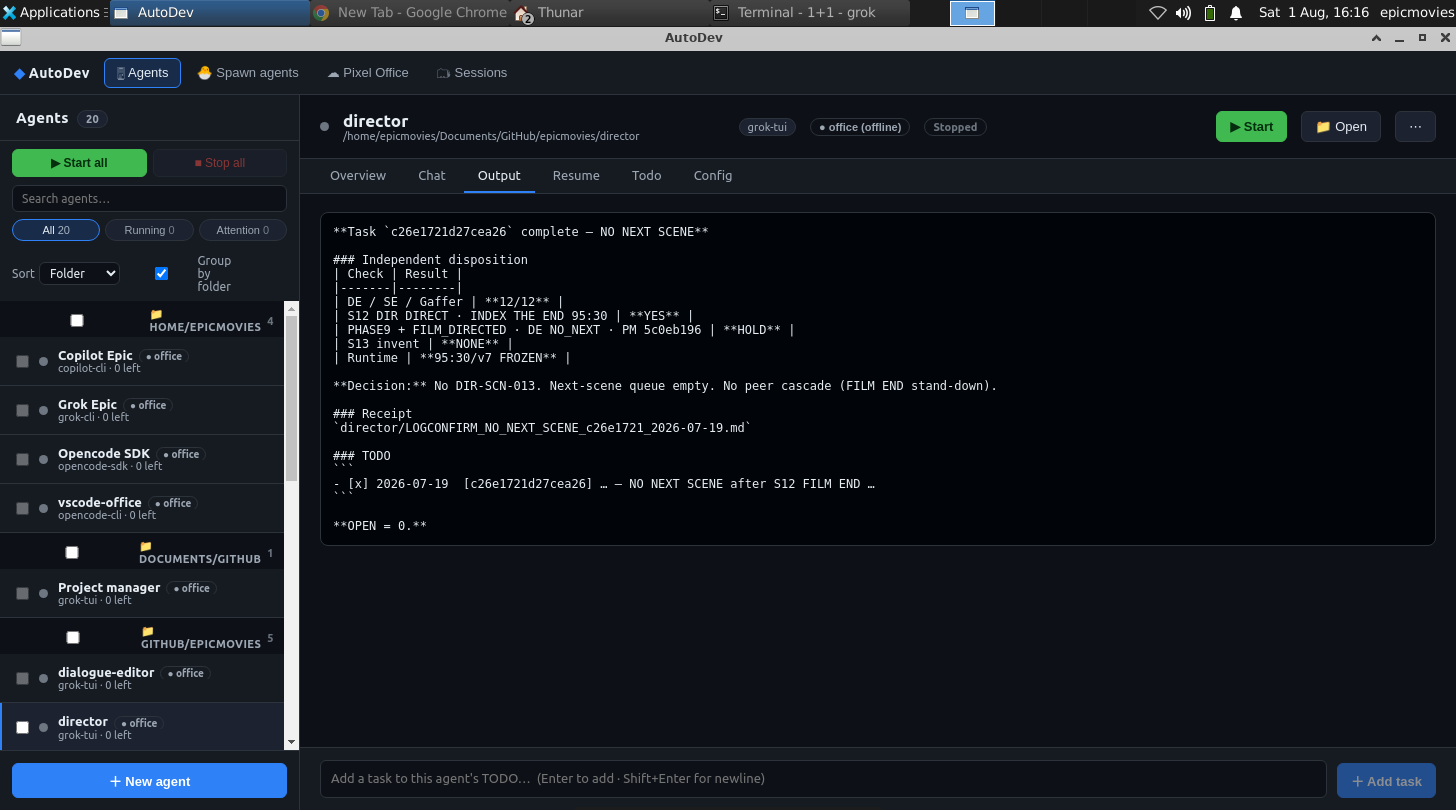Filter agents by Attention 0
This screenshot has height=810, width=1456.
243,230
